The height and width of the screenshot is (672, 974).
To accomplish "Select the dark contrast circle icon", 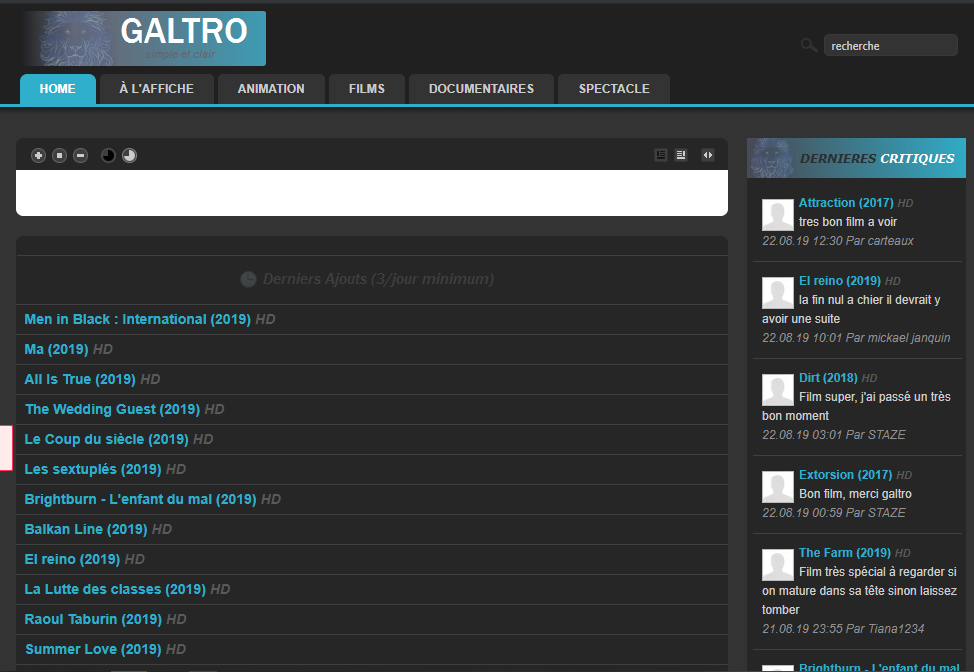I will [108, 155].
